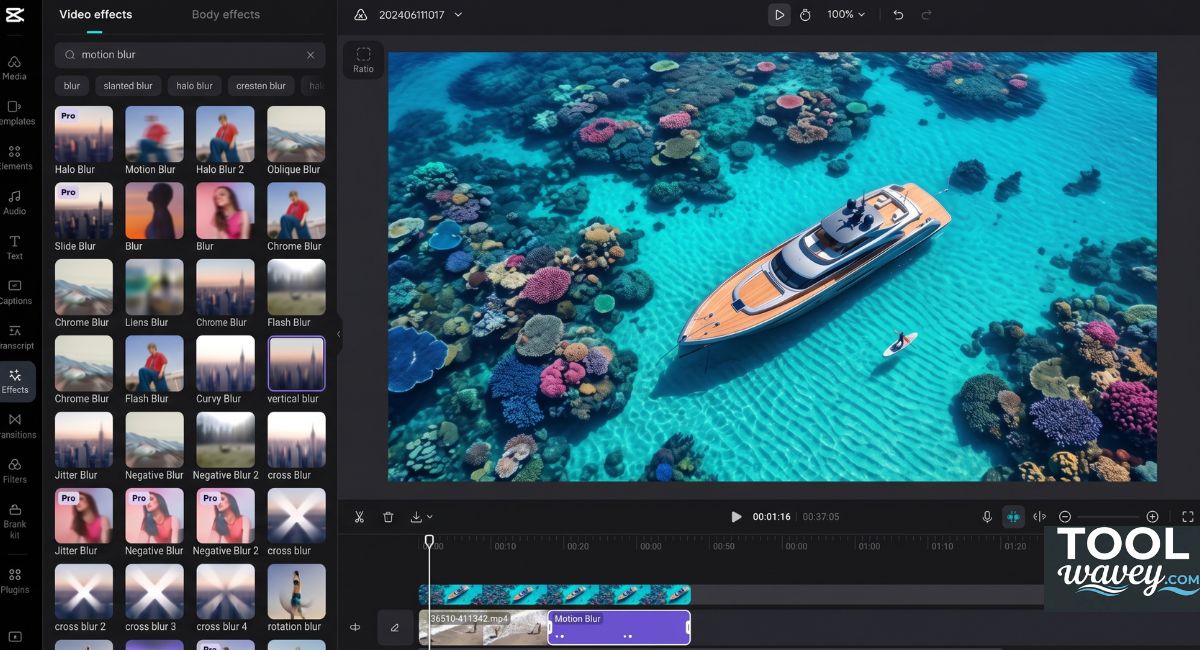Viewport: 1200px width, 650px height.
Task: Apply the cross blur 3 effect thumbnail
Action: pyautogui.click(x=154, y=592)
